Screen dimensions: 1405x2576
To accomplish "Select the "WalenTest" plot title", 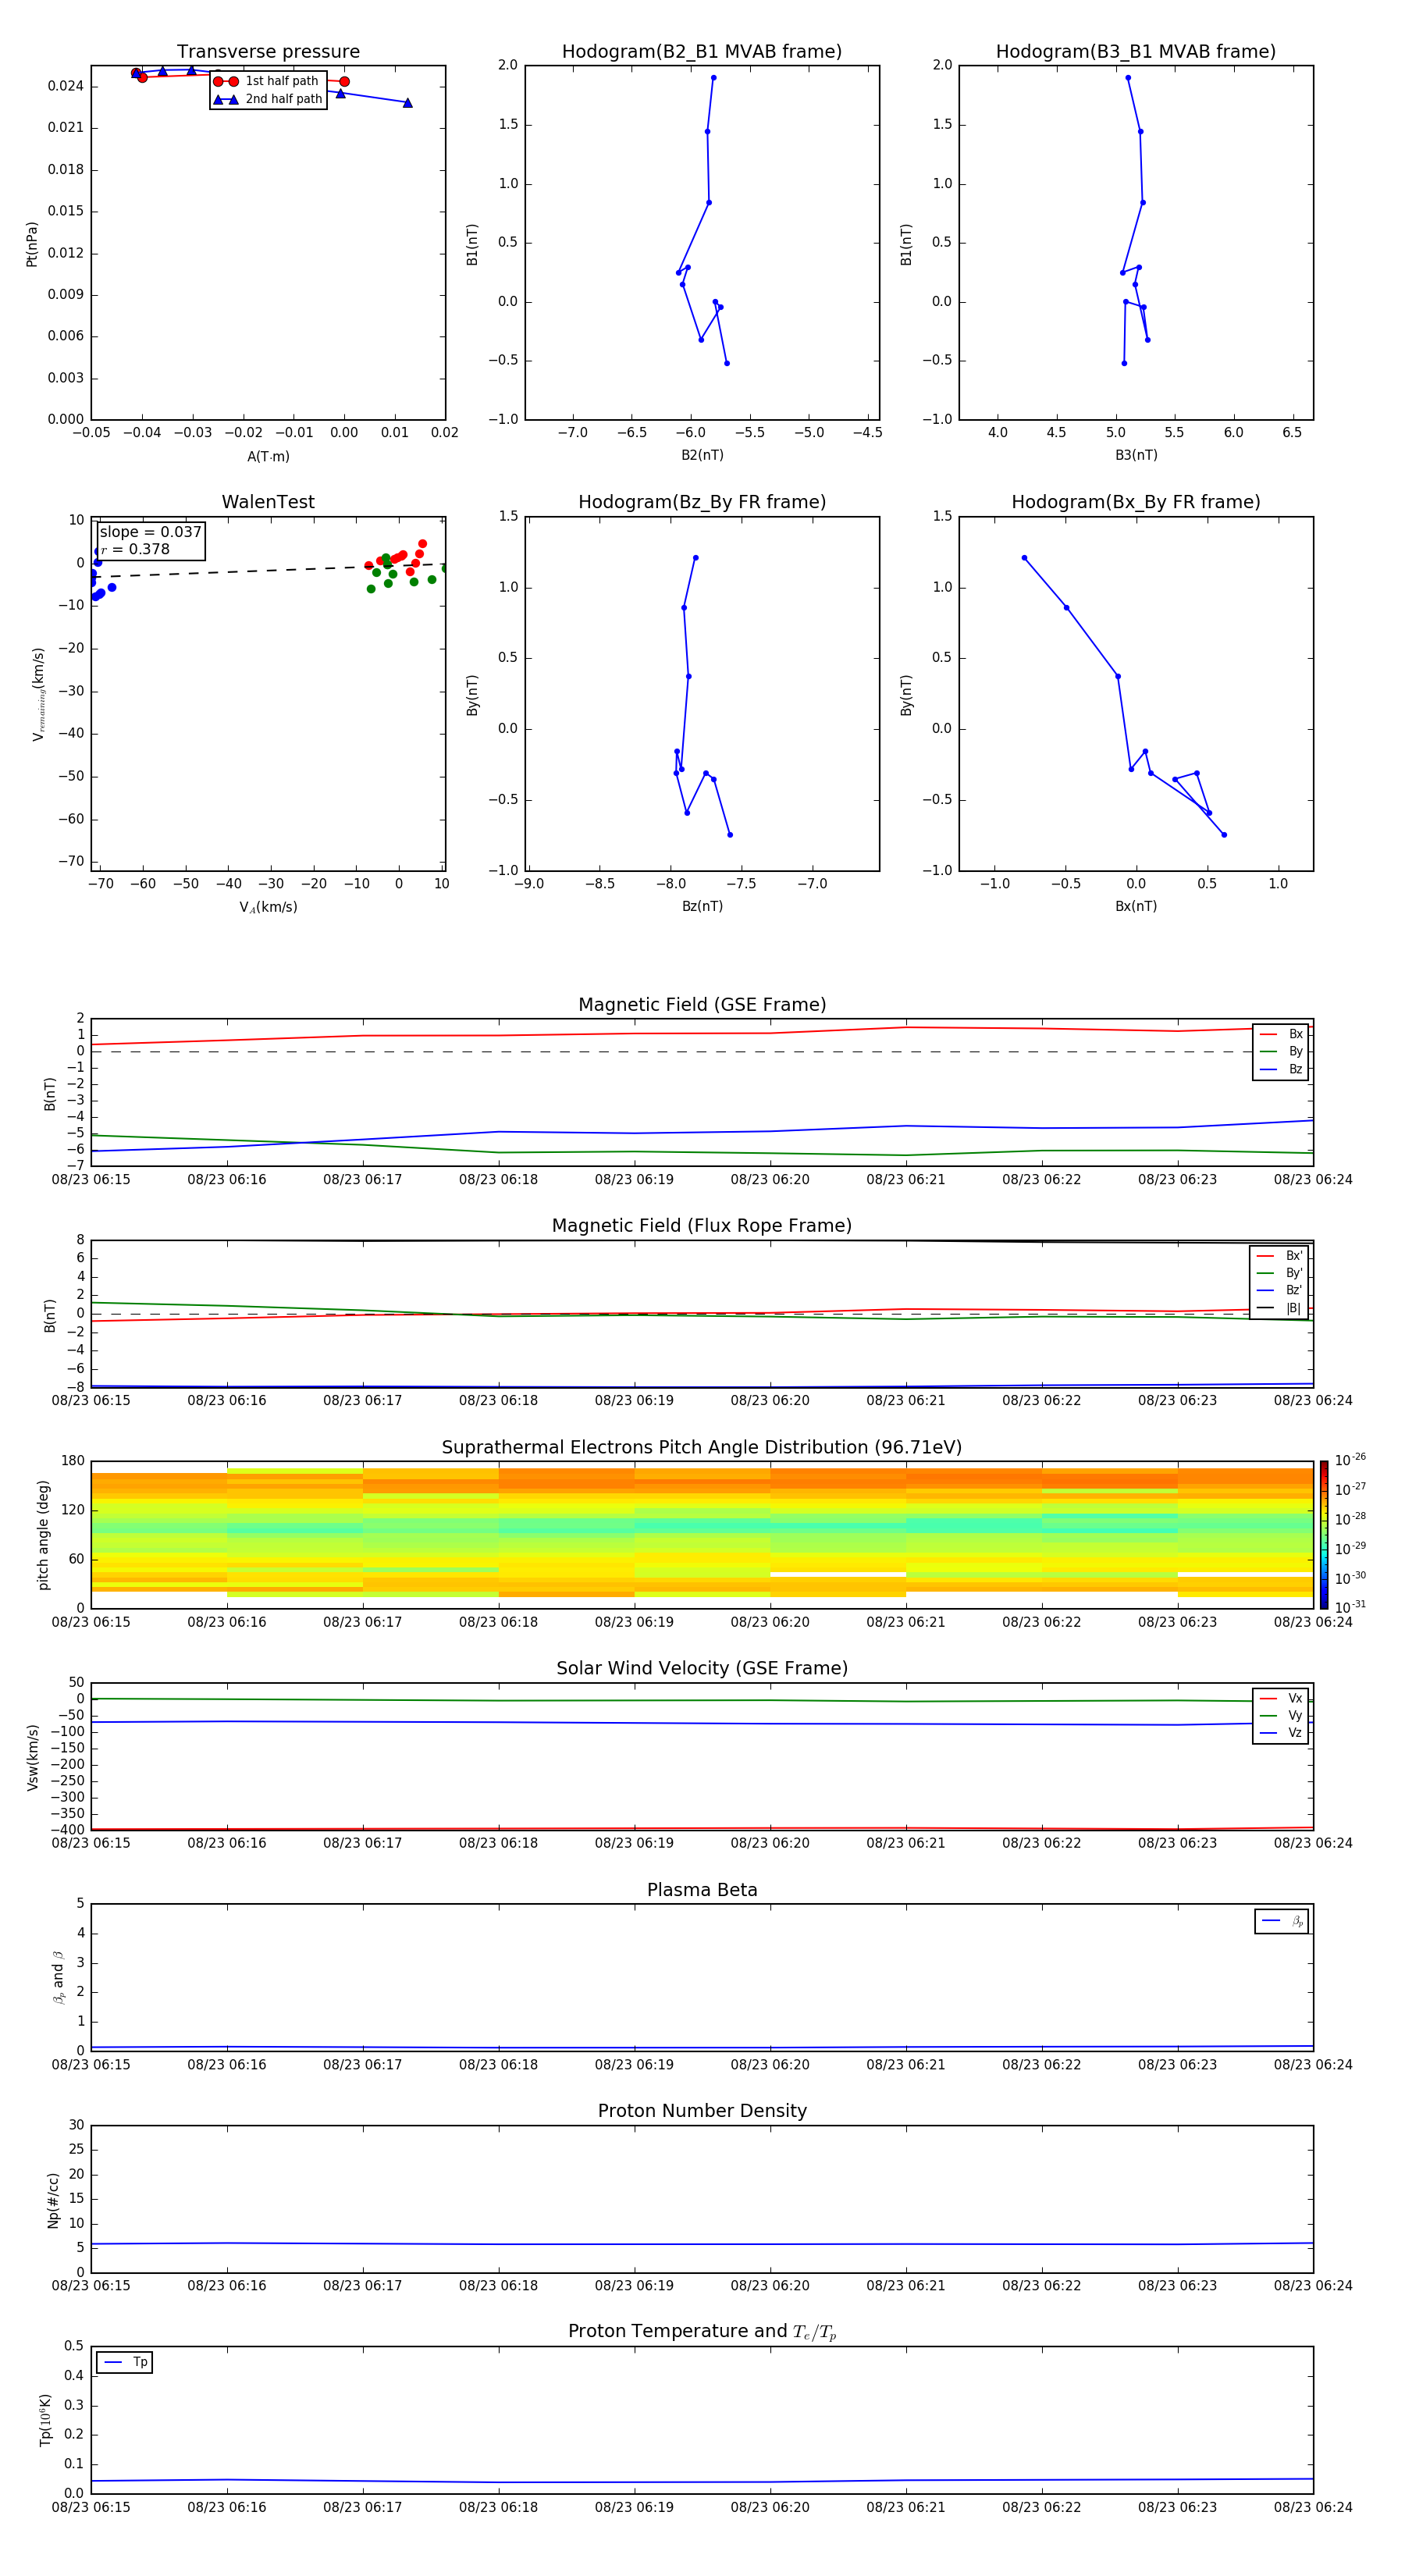I will coord(268,502).
